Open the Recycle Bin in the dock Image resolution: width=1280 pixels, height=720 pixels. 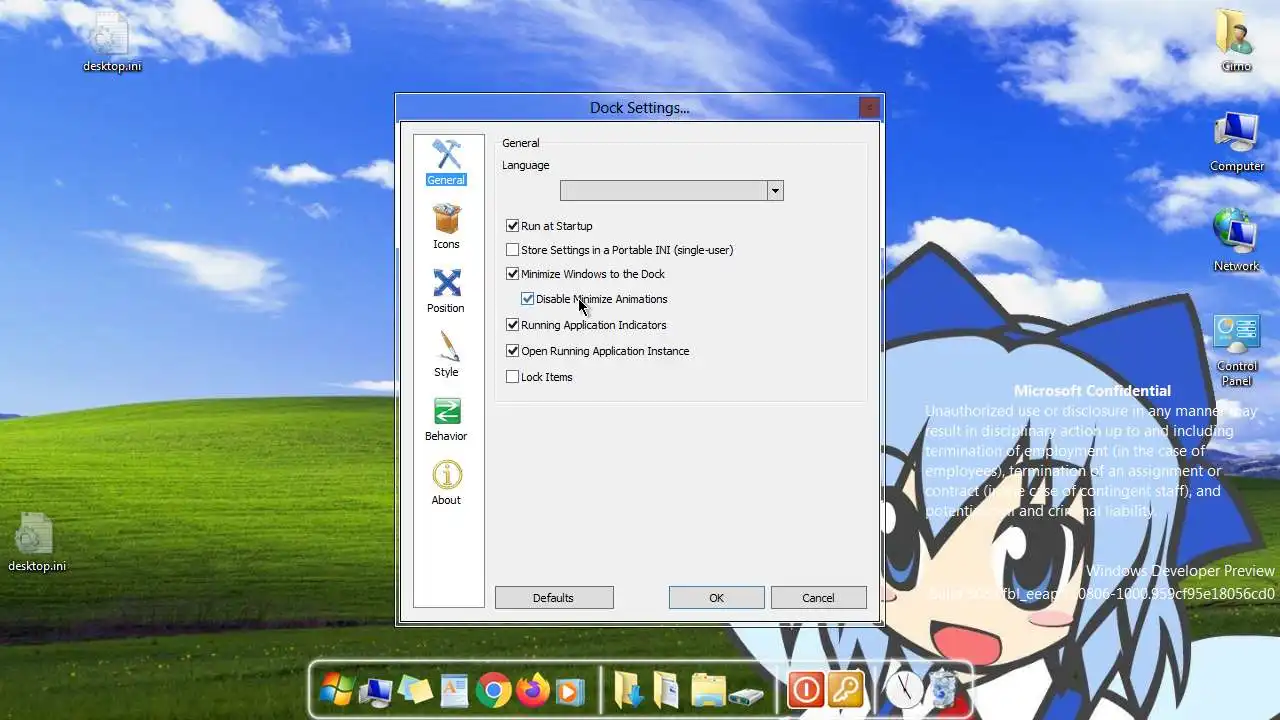[x=943, y=690]
